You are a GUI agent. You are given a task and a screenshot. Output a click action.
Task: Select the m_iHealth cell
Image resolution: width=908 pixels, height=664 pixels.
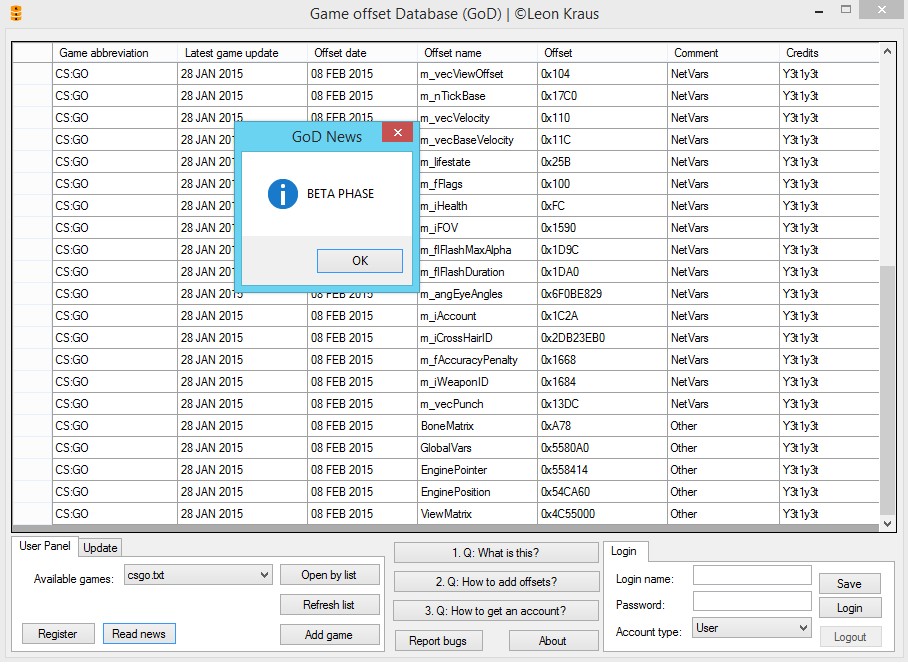[x=477, y=206]
